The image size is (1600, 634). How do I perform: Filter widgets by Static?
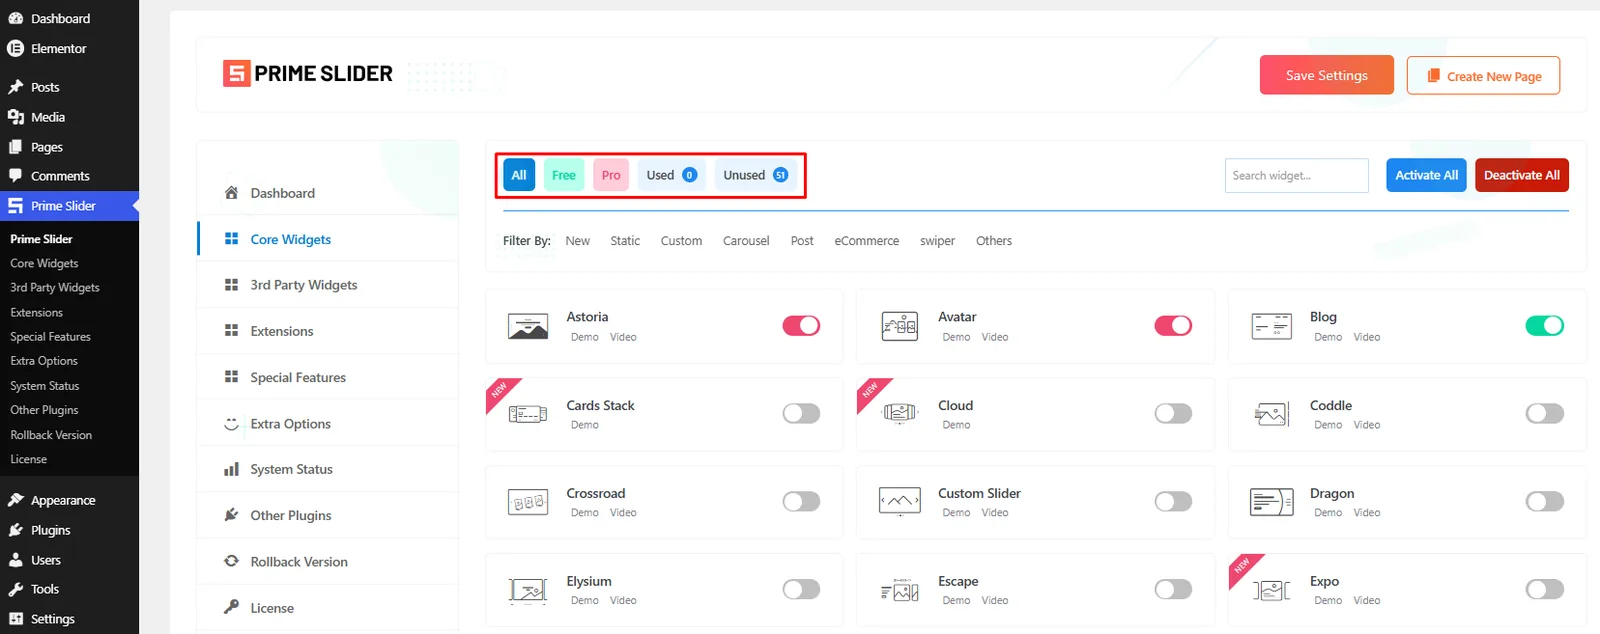point(625,241)
